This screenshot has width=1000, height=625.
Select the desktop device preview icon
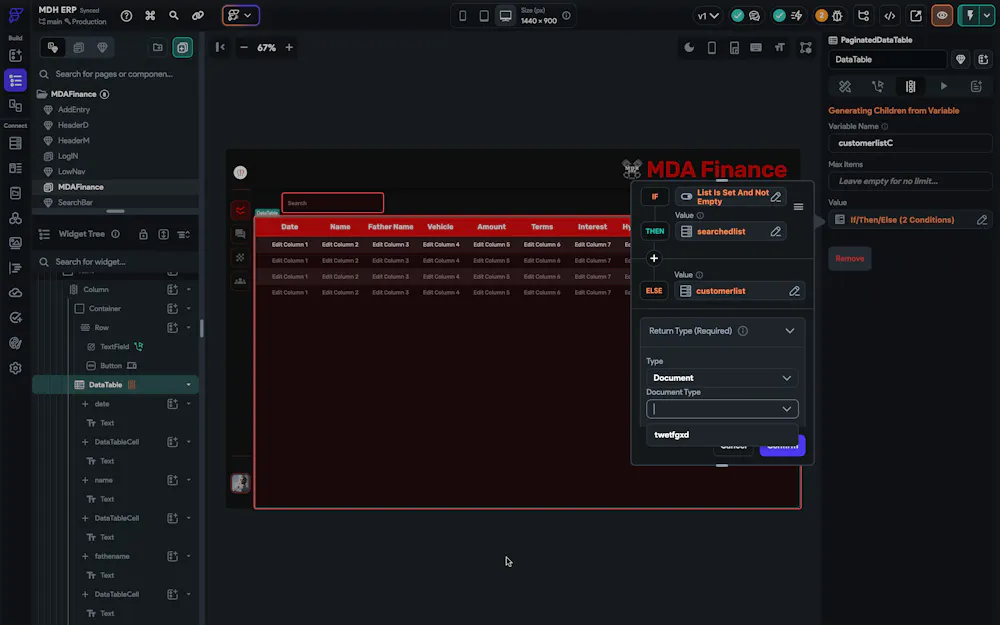point(505,16)
